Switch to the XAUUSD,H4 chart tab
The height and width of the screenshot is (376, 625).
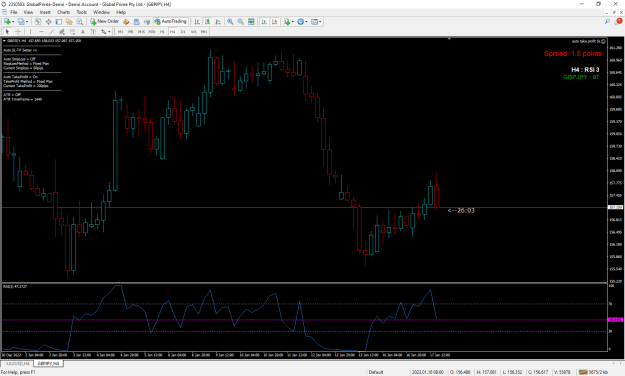point(17,364)
